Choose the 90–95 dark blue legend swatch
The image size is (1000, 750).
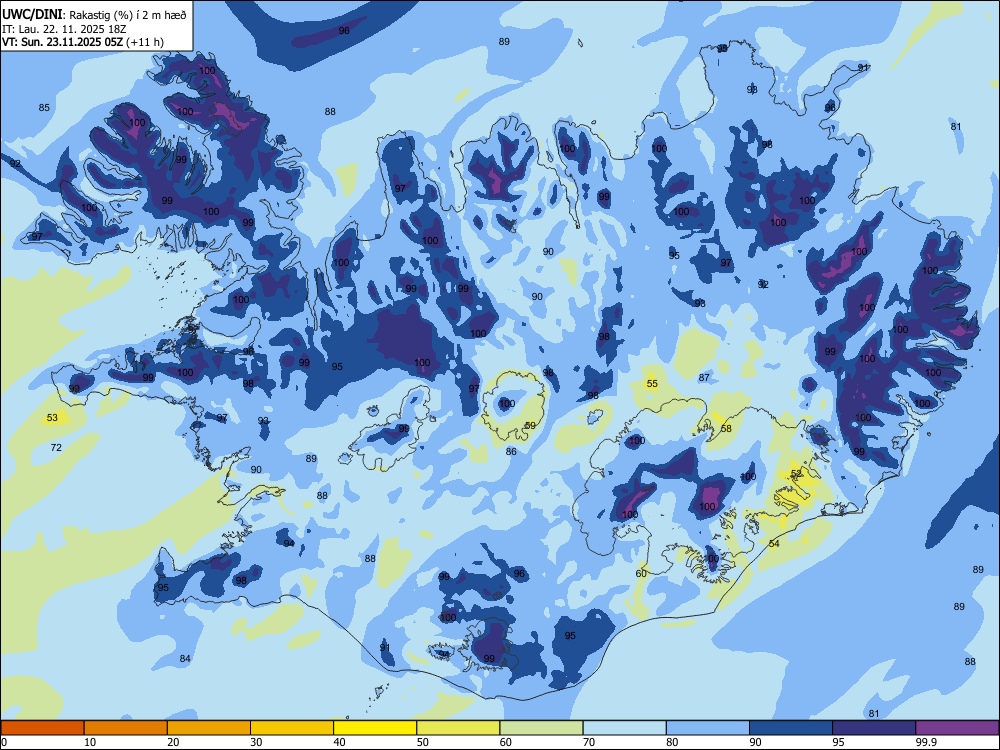(x=791, y=728)
